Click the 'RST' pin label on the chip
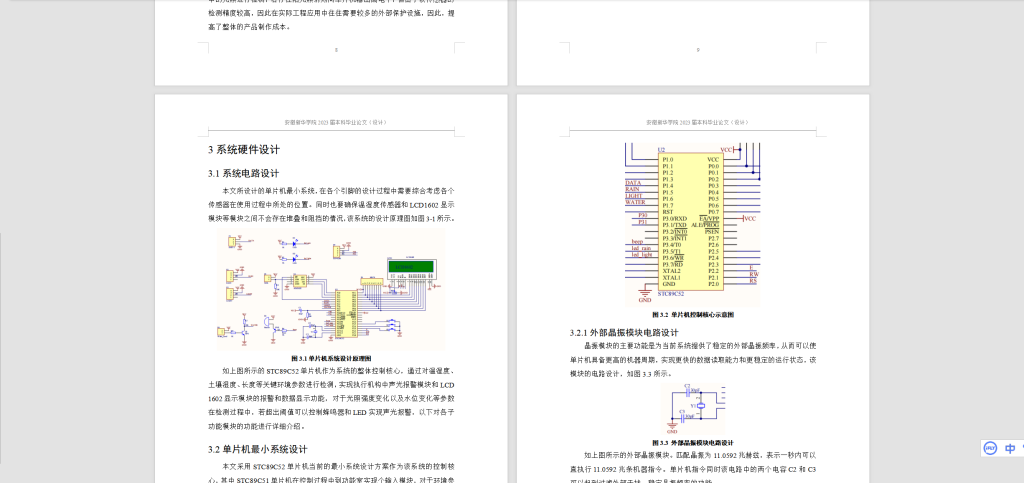Image resolution: width=1024 pixels, height=483 pixels. point(667,211)
